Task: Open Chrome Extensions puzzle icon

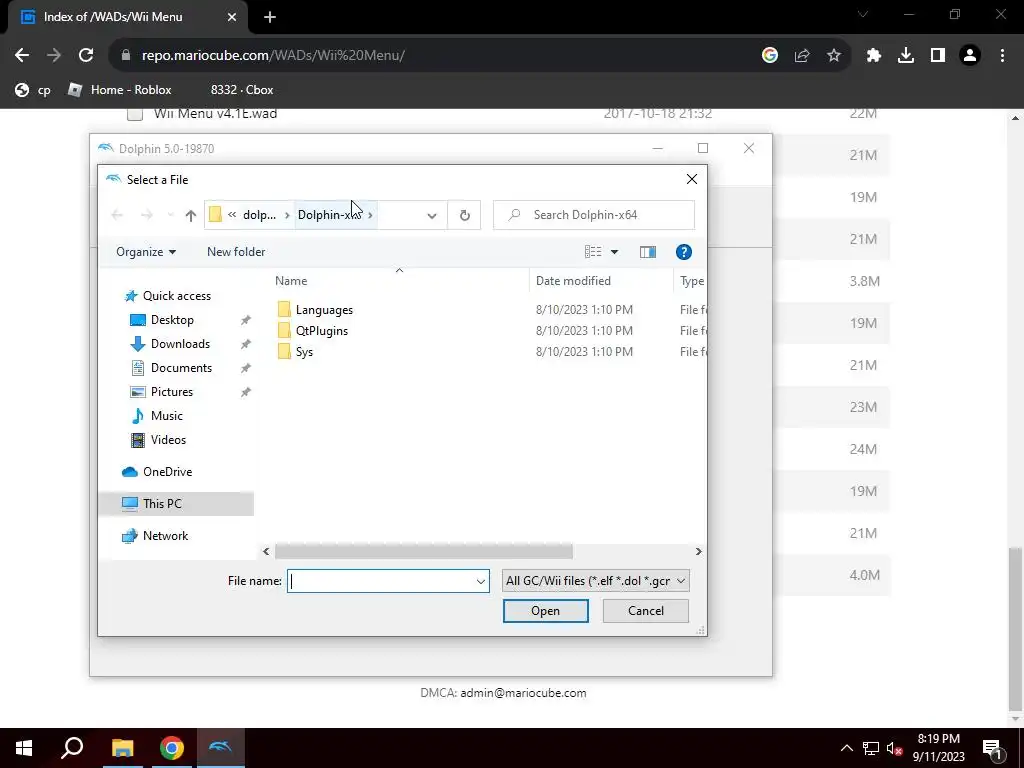Action: click(874, 56)
